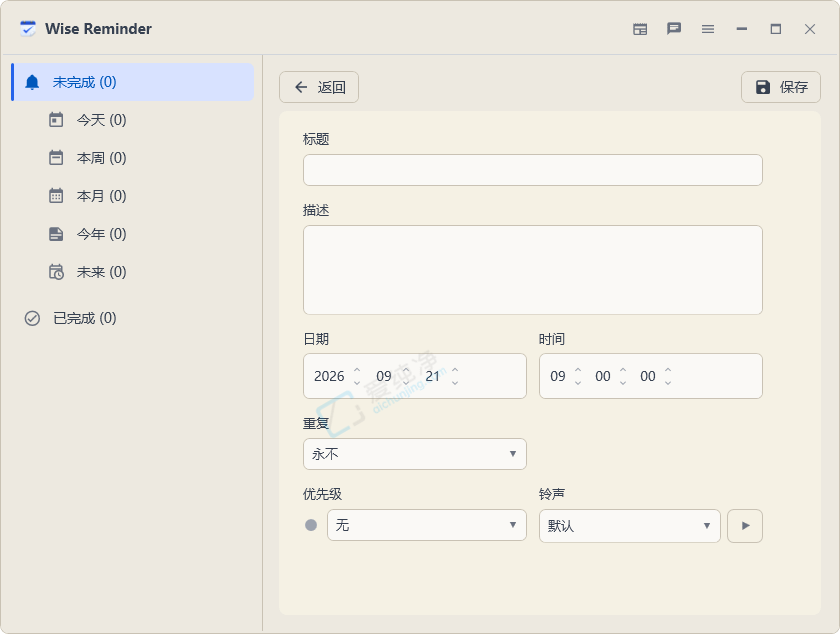840x634 pixels.
Task: Click the bell icon beside 未完成
Action: (x=32, y=82)
